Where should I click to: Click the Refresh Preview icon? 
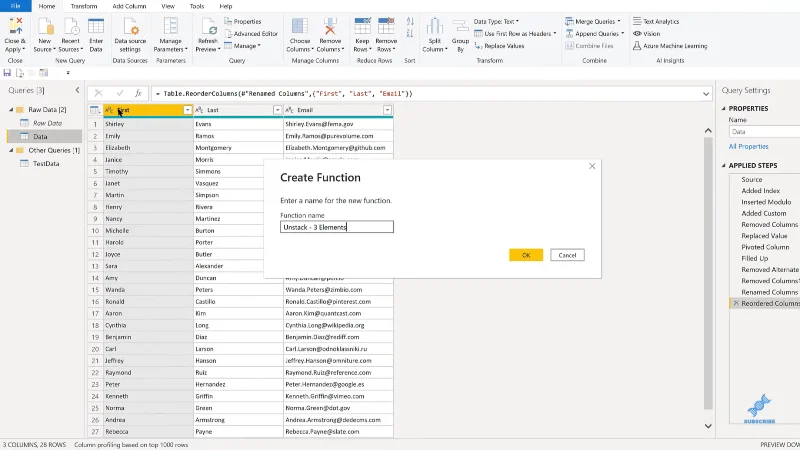[x=208, y=26]
